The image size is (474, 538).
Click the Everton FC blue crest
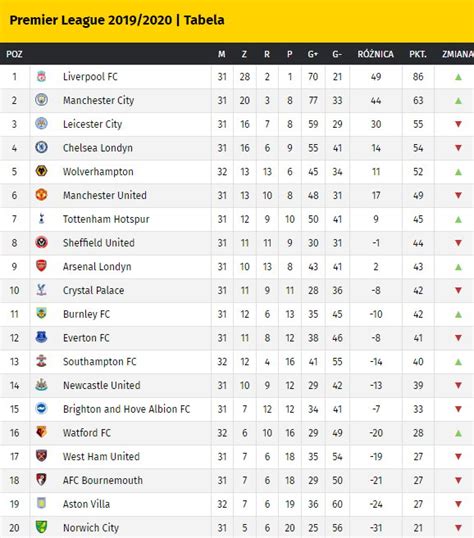42,337
